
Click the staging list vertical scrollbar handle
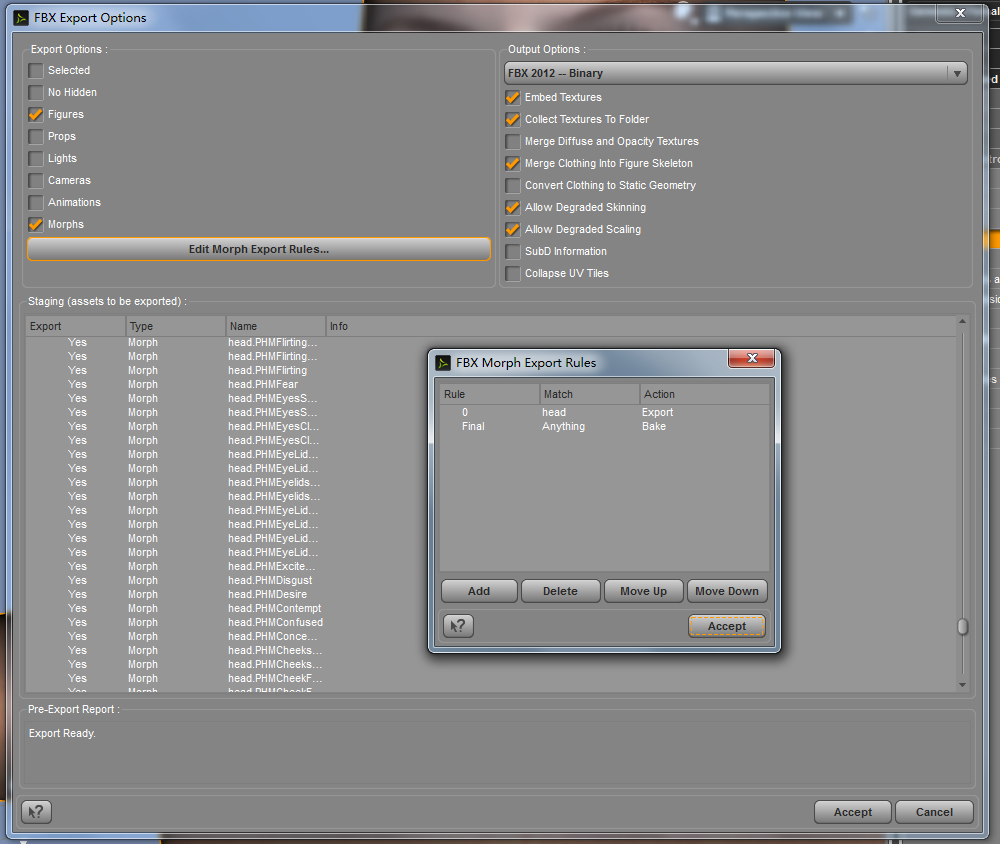pos(962,626)
